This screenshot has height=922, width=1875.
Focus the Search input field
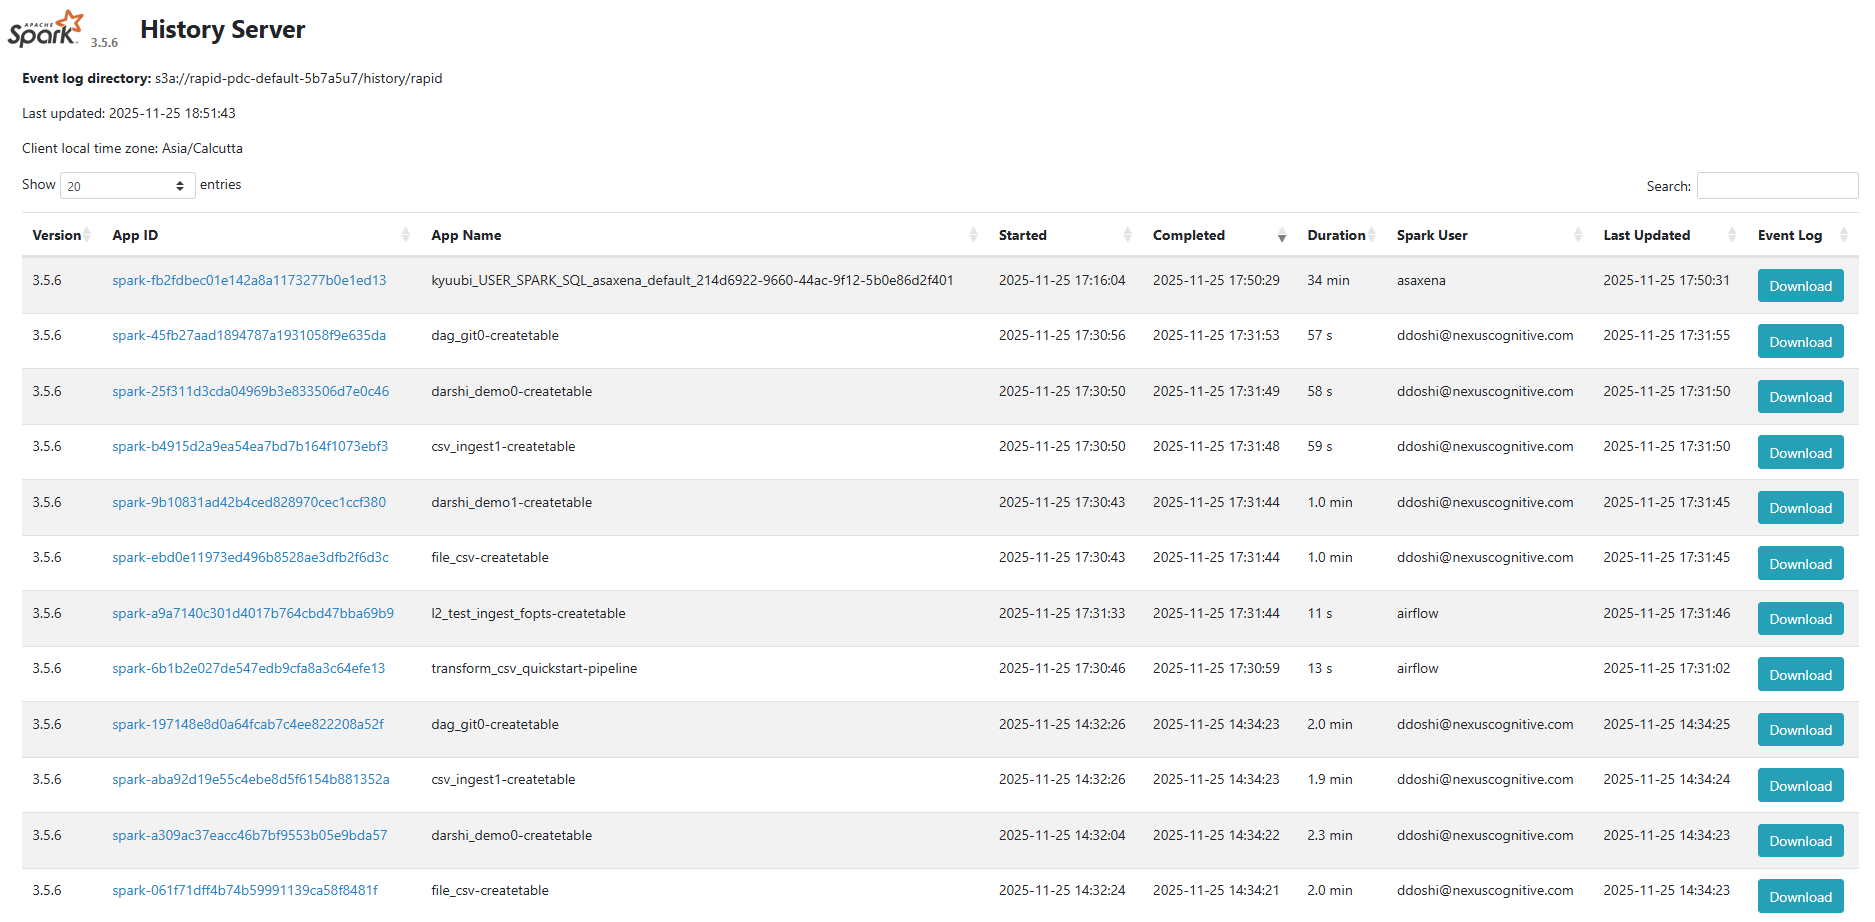pyautogui.click(x=1777, y=186)
